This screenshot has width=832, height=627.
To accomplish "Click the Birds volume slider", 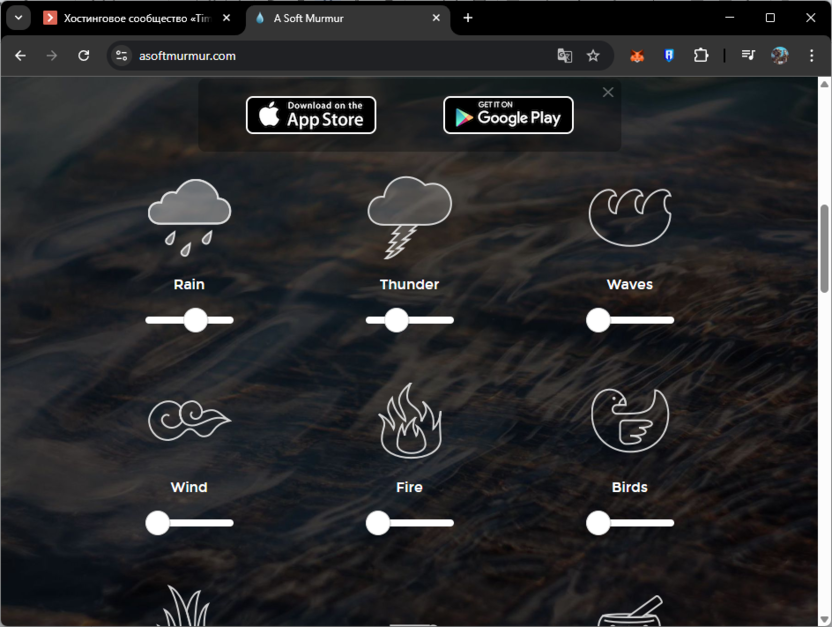I will (x=630, y=523).
